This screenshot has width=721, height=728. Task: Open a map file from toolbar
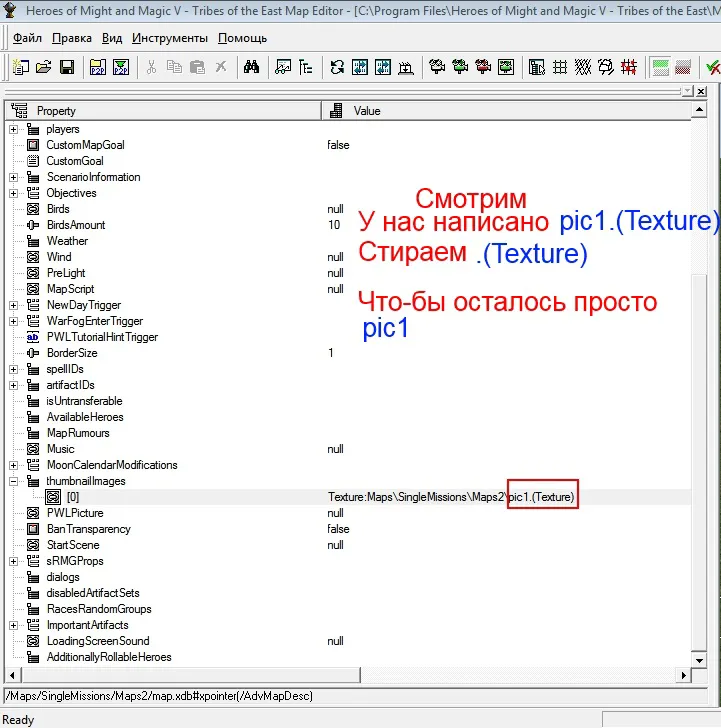(x=44, y=68)
